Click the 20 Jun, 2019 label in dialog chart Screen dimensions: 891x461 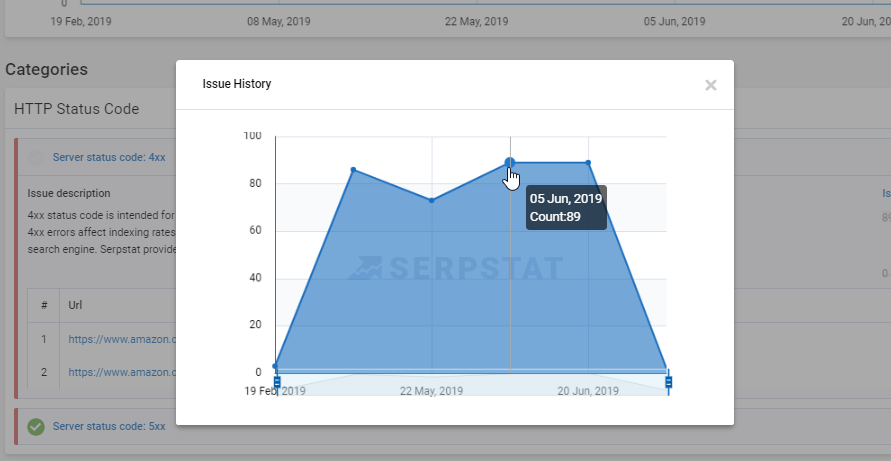[x=588, y=391]
